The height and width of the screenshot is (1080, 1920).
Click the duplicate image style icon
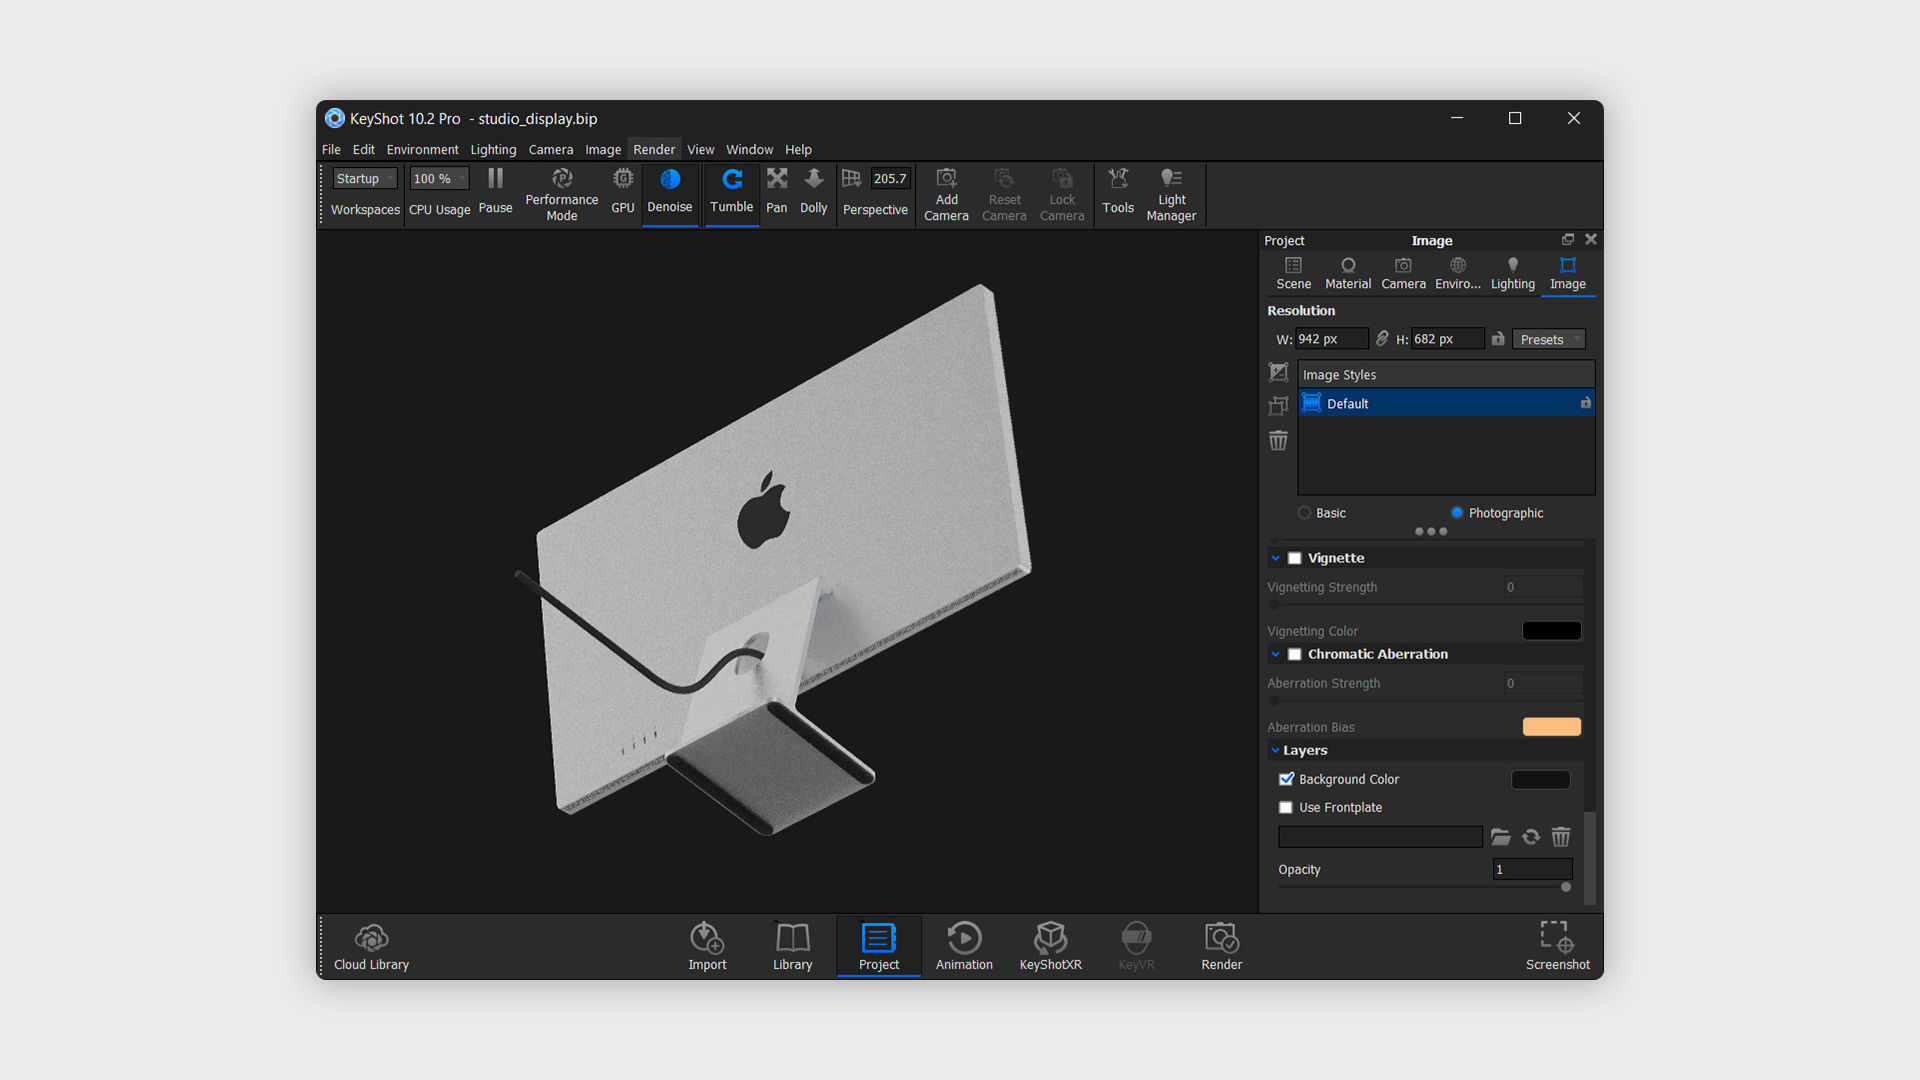point(1278,406)
